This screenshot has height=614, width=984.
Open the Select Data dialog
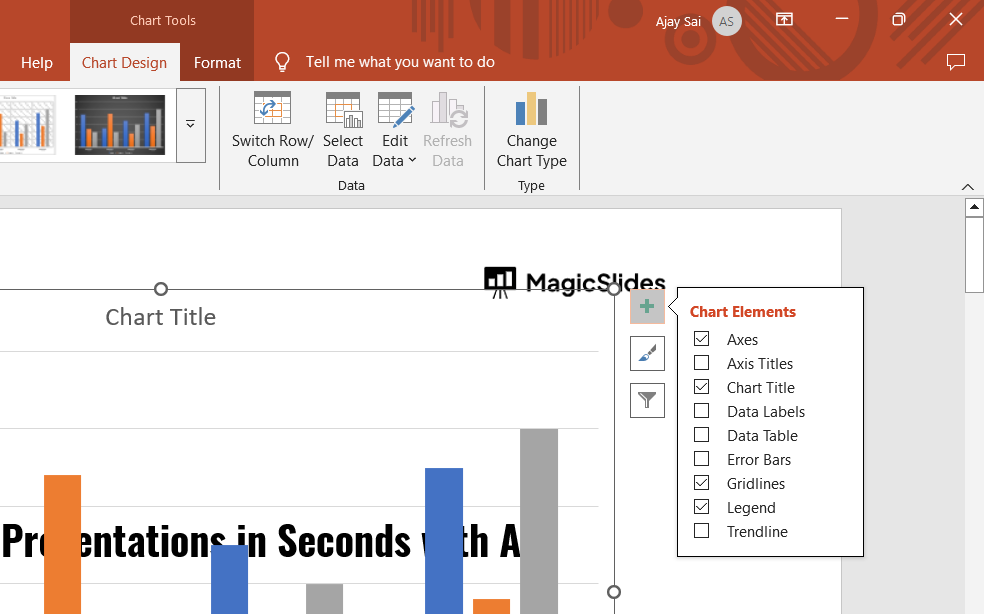pos(343,130)
